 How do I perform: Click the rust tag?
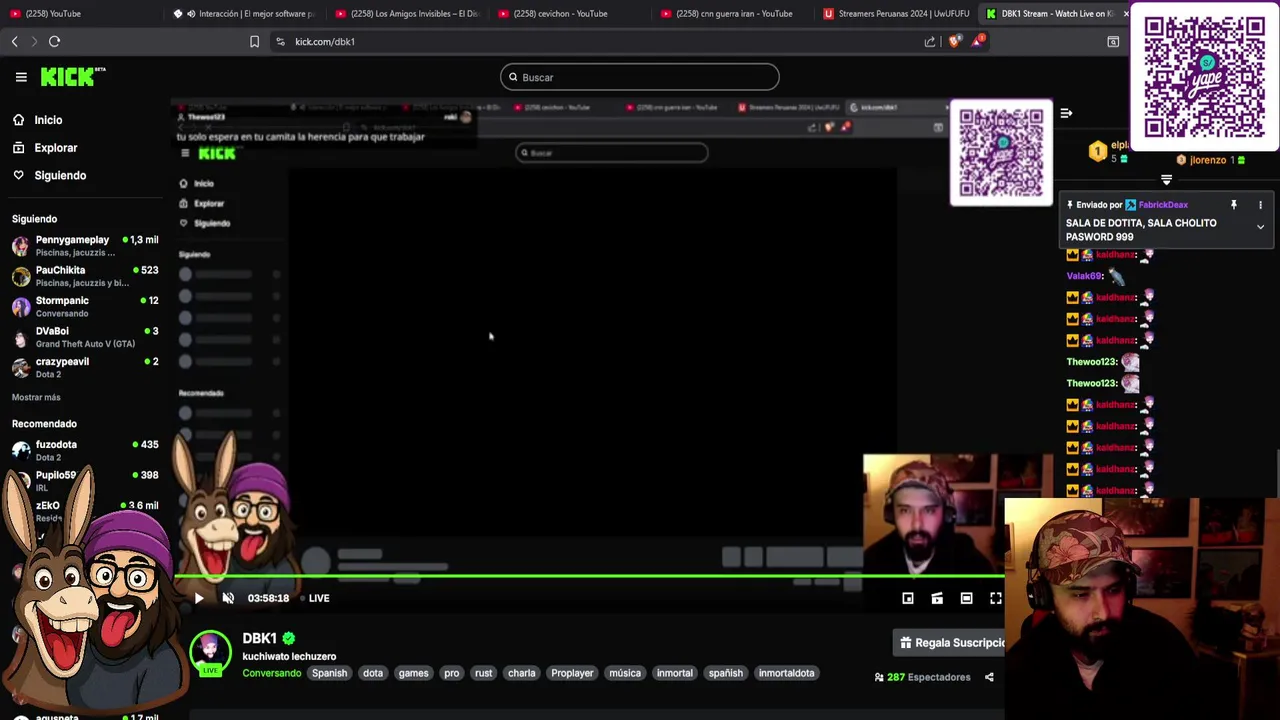pyautogui.click(x=483, y=673)
